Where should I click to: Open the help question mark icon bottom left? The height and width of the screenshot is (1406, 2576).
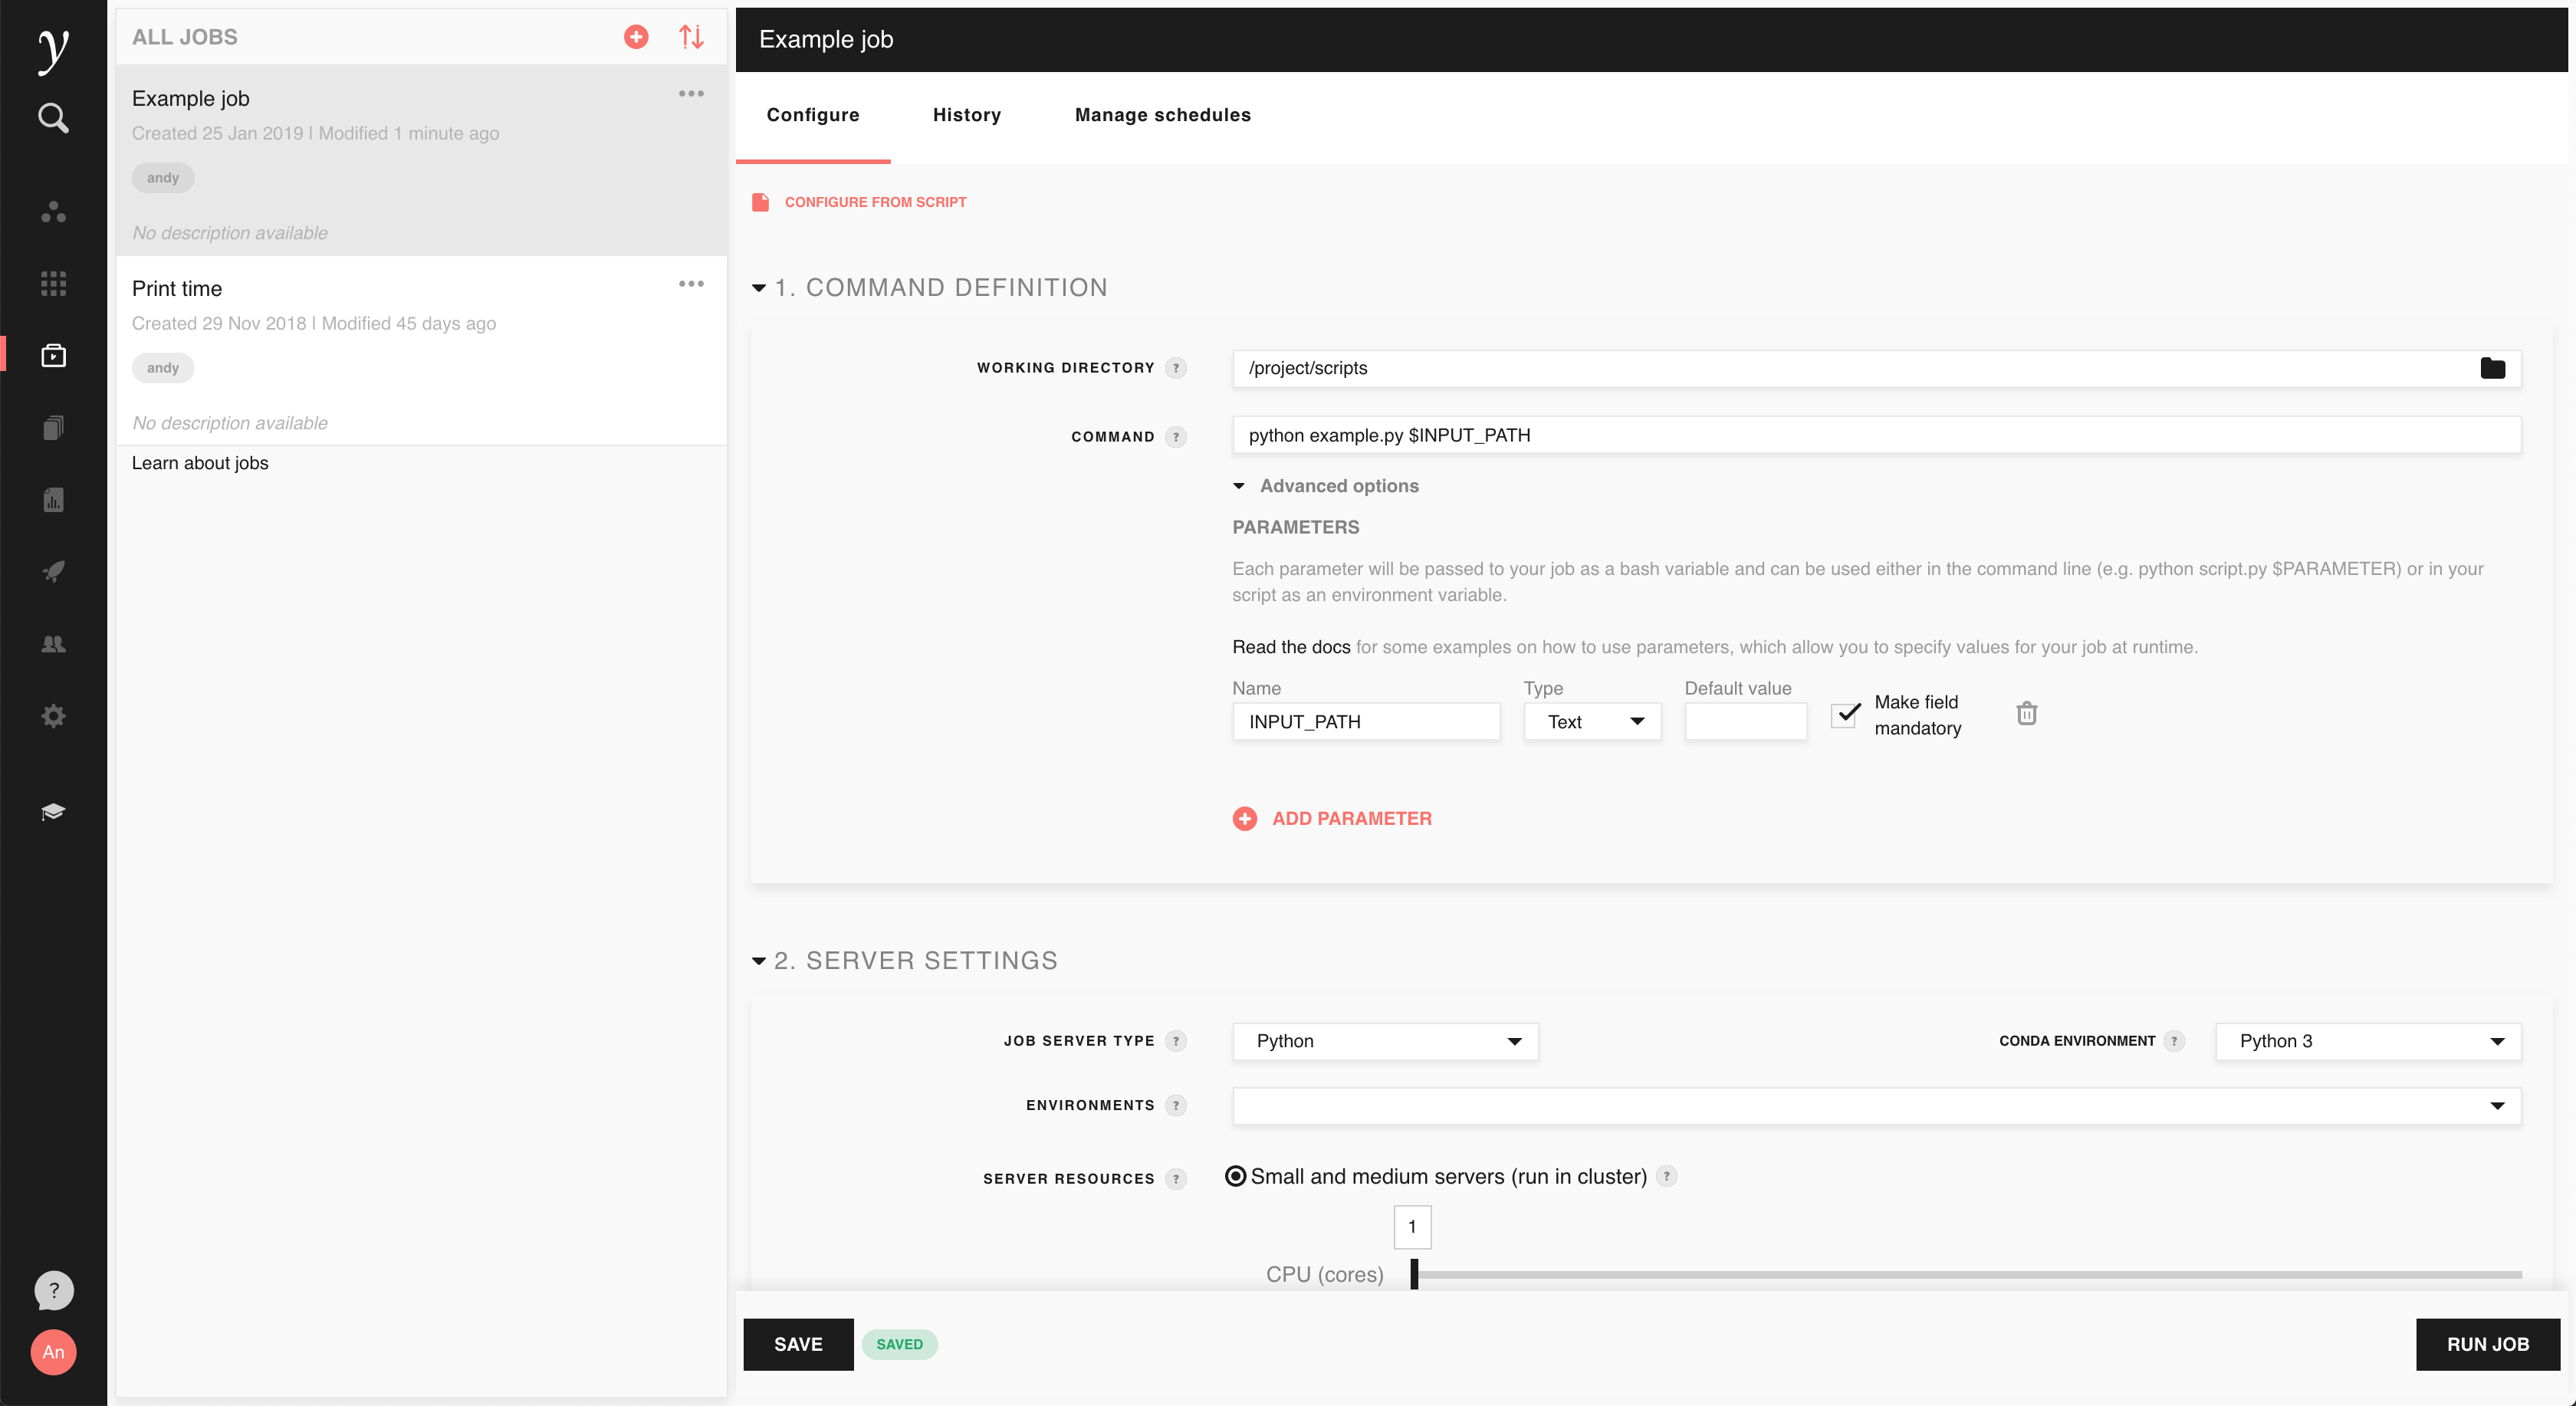point(53,1290)
